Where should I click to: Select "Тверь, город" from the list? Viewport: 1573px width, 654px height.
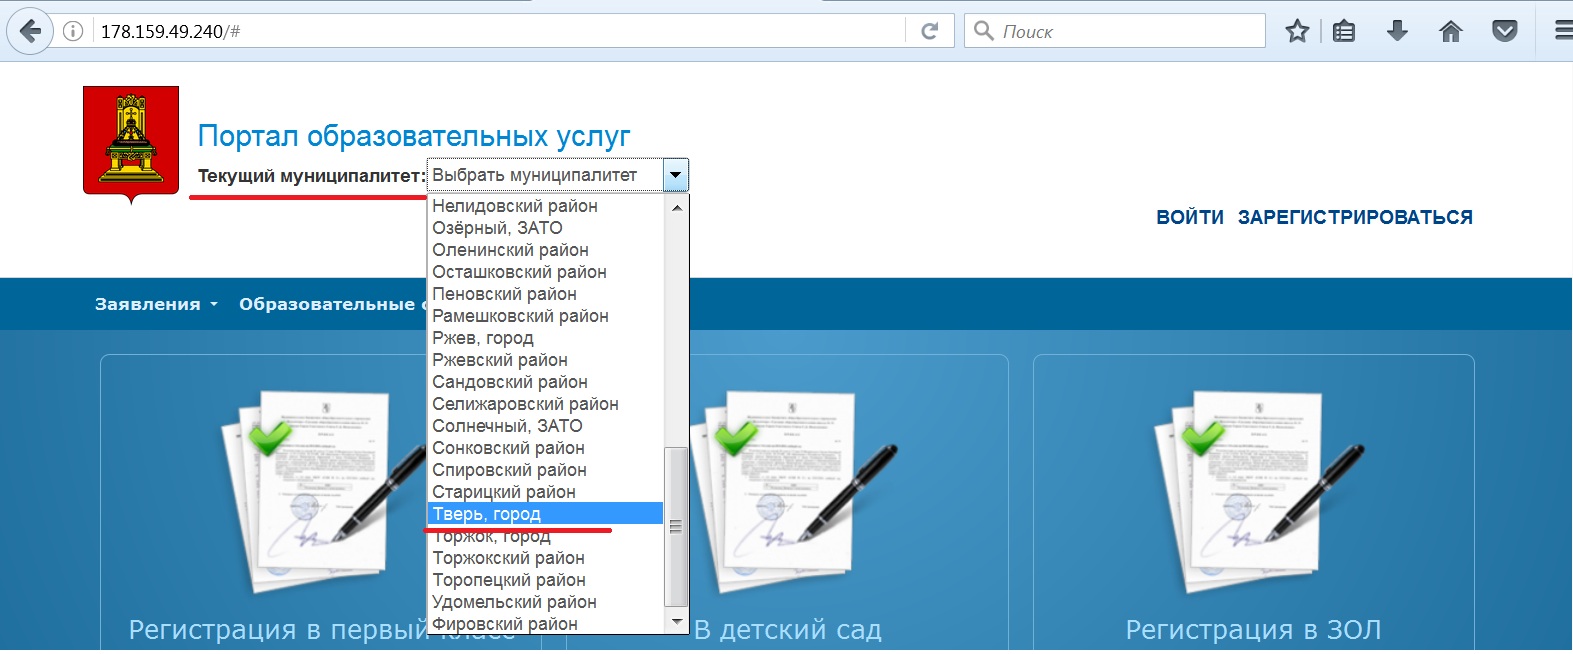(487, 514)
